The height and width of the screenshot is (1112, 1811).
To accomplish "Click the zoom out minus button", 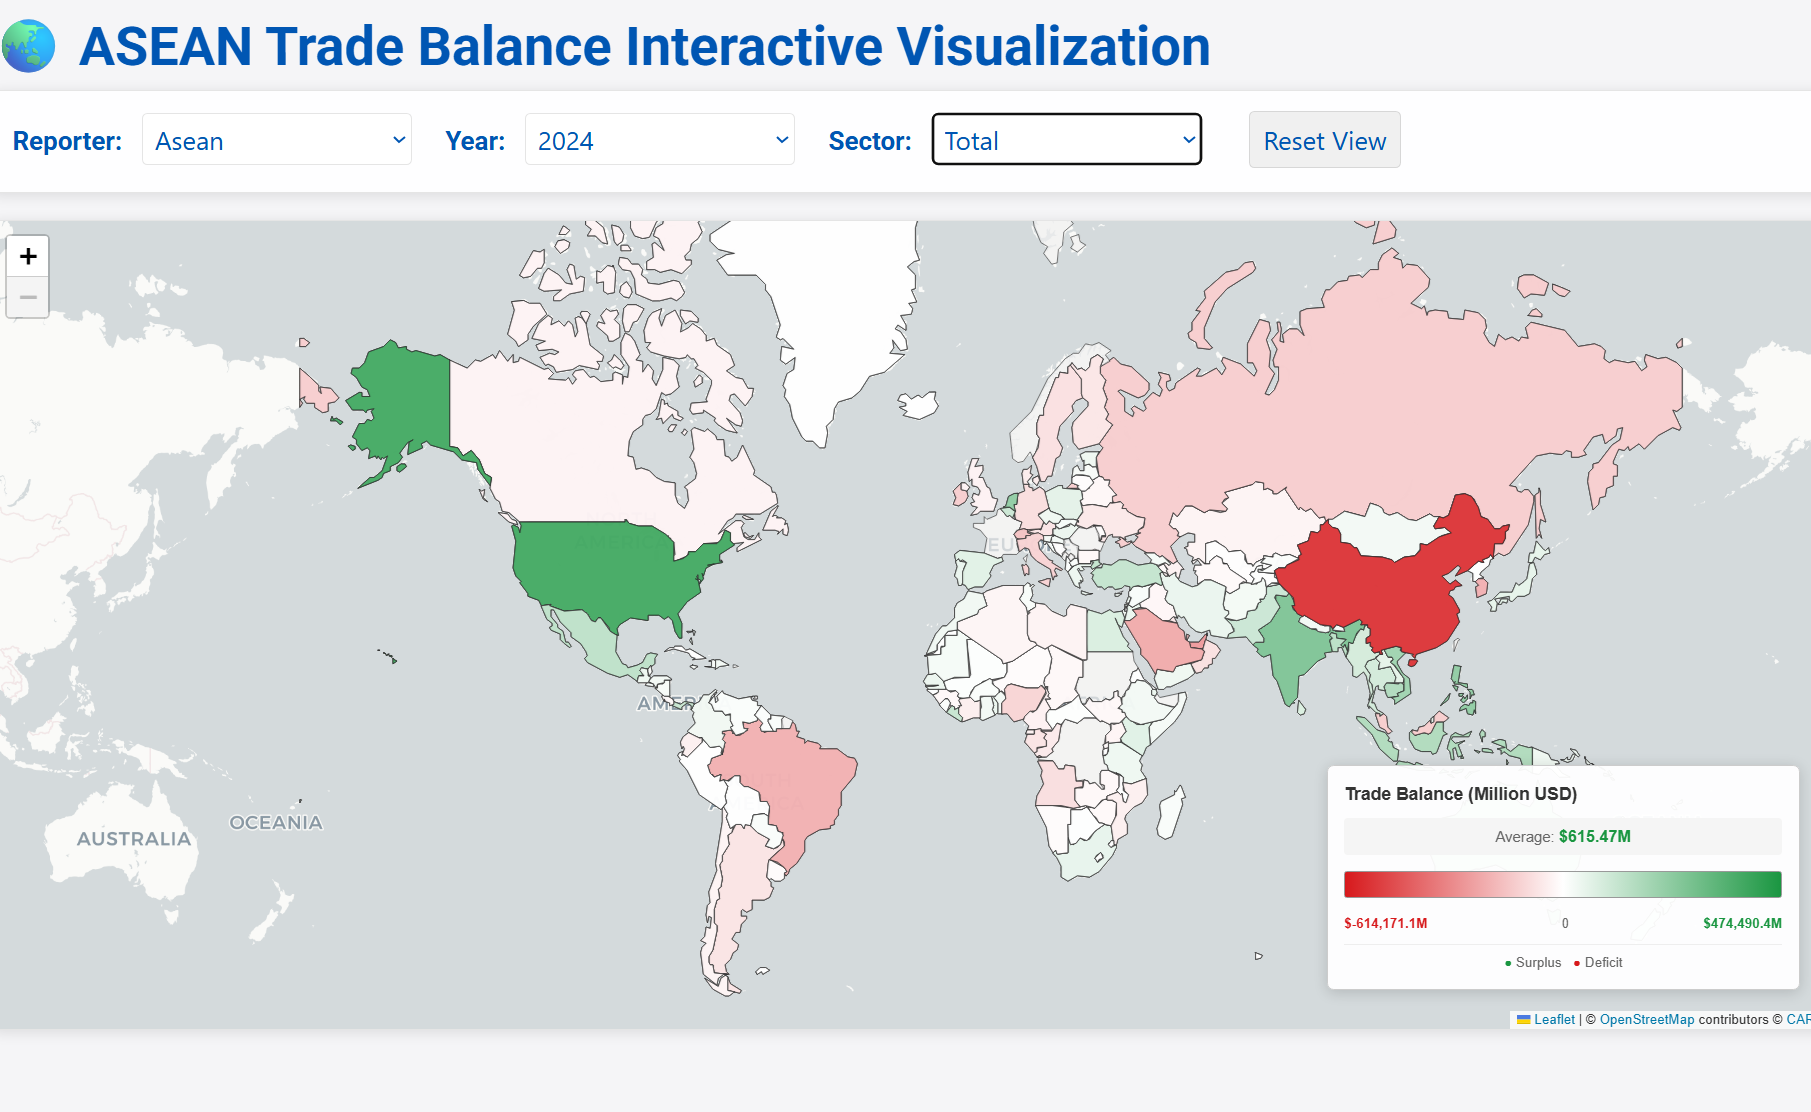I will 28,298.
